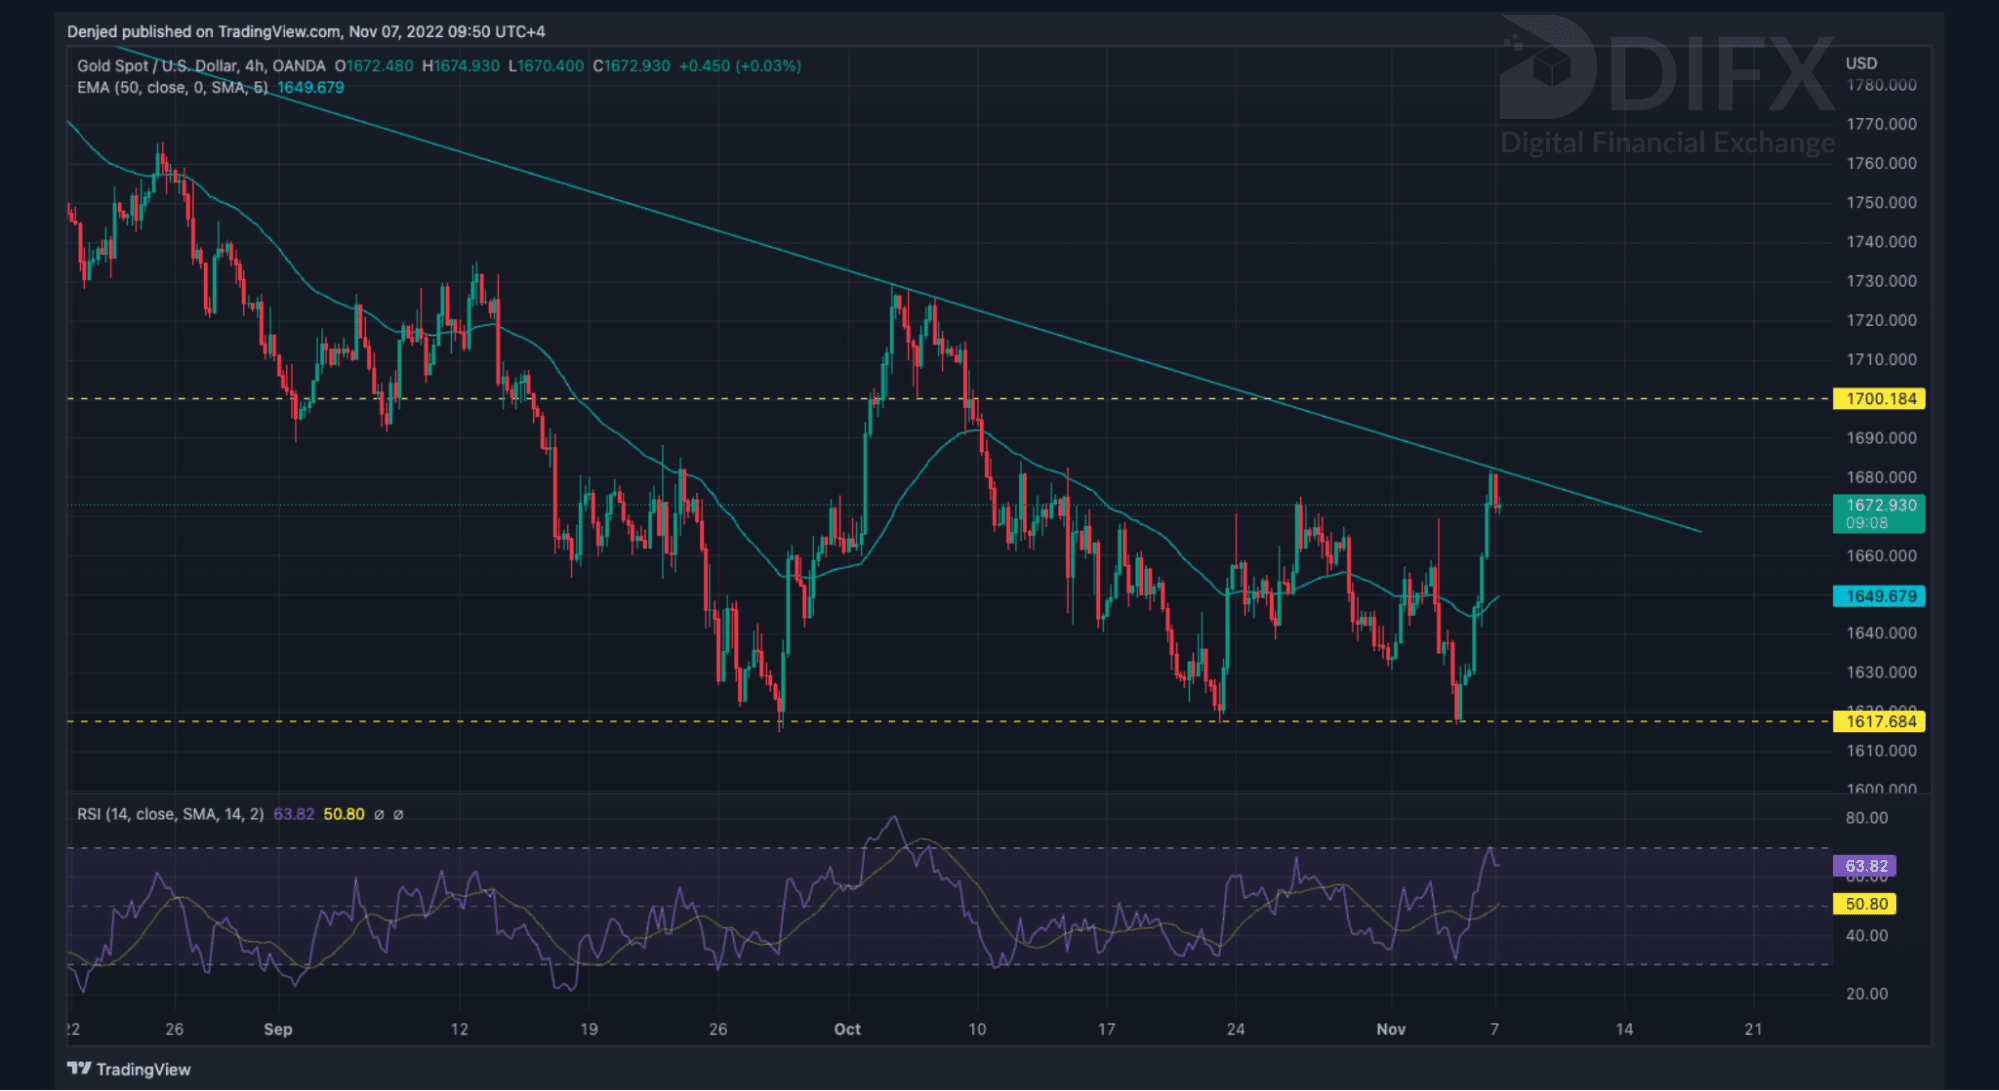The width and height of the screenshot is (1999, 1091).
Task: Click the second empty-value symbol beside RSI
Action: point(398,815)
